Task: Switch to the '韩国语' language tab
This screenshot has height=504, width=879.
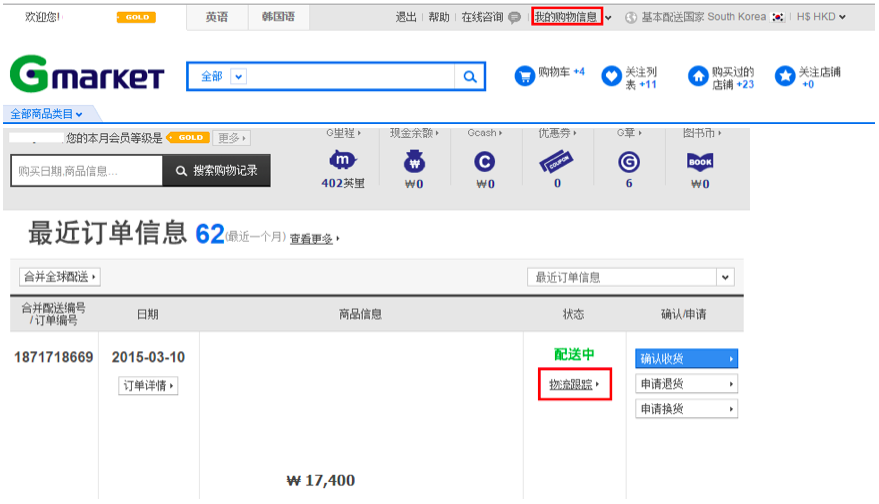Action: 278,17
